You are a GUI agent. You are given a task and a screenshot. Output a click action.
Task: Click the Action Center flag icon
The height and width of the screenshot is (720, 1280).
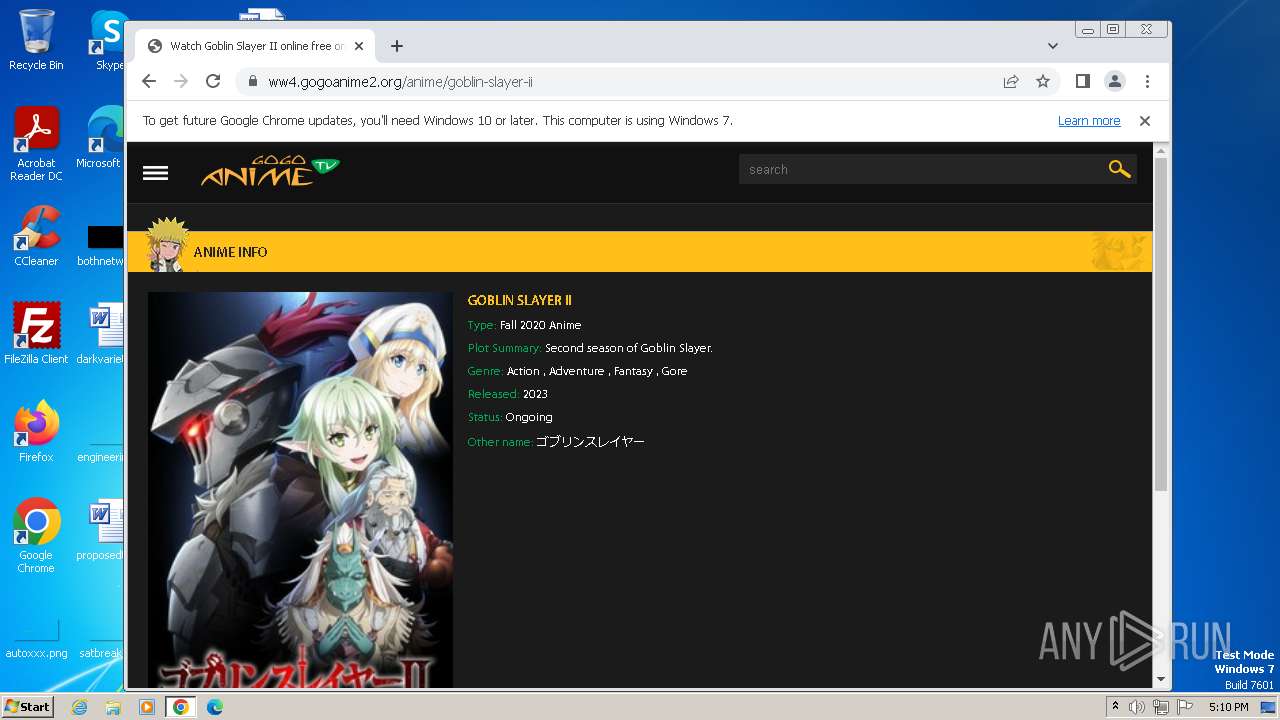1184,707
